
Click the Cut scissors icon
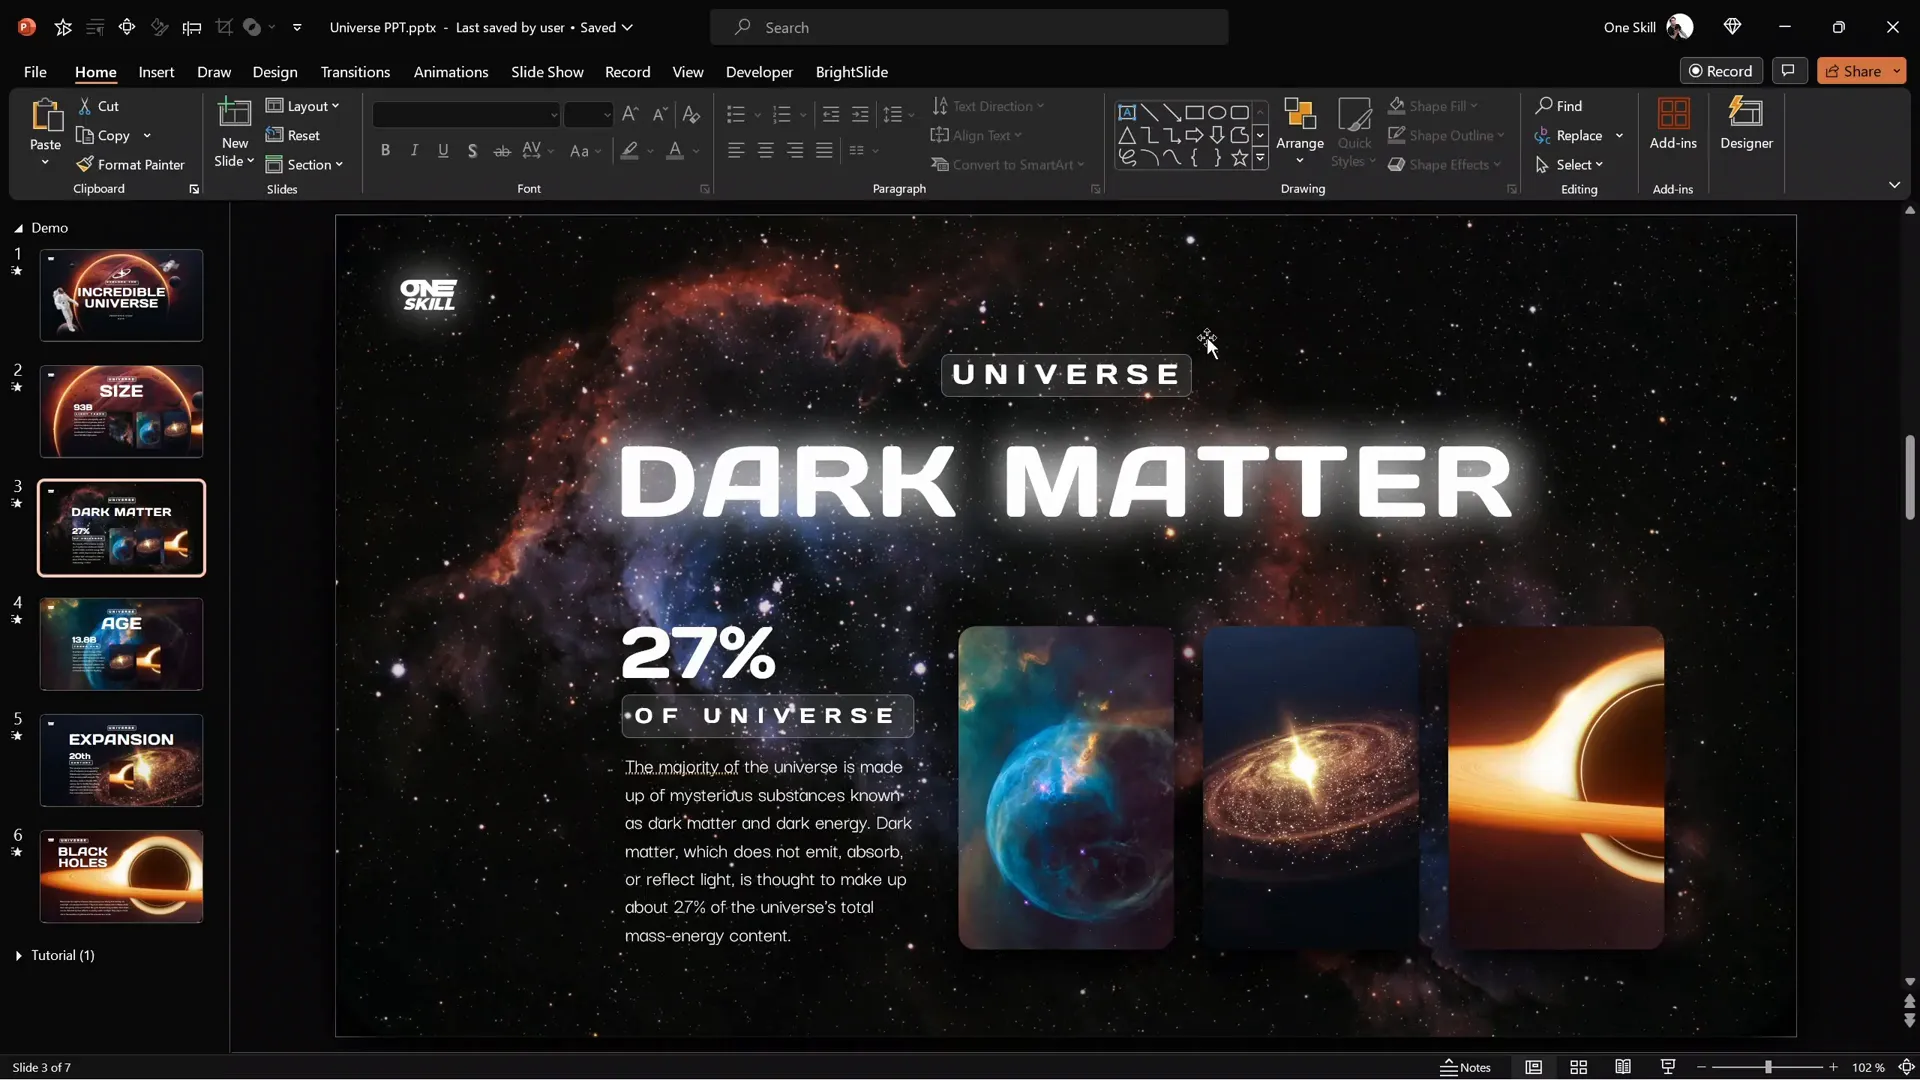(x=85, y=106)
